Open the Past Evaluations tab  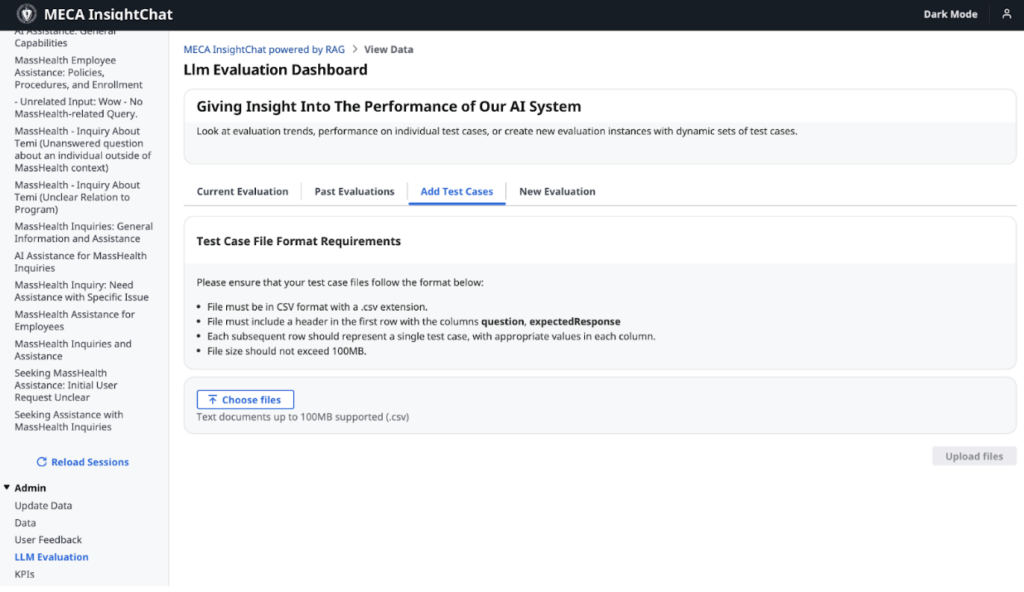click(x=355, y=191)
